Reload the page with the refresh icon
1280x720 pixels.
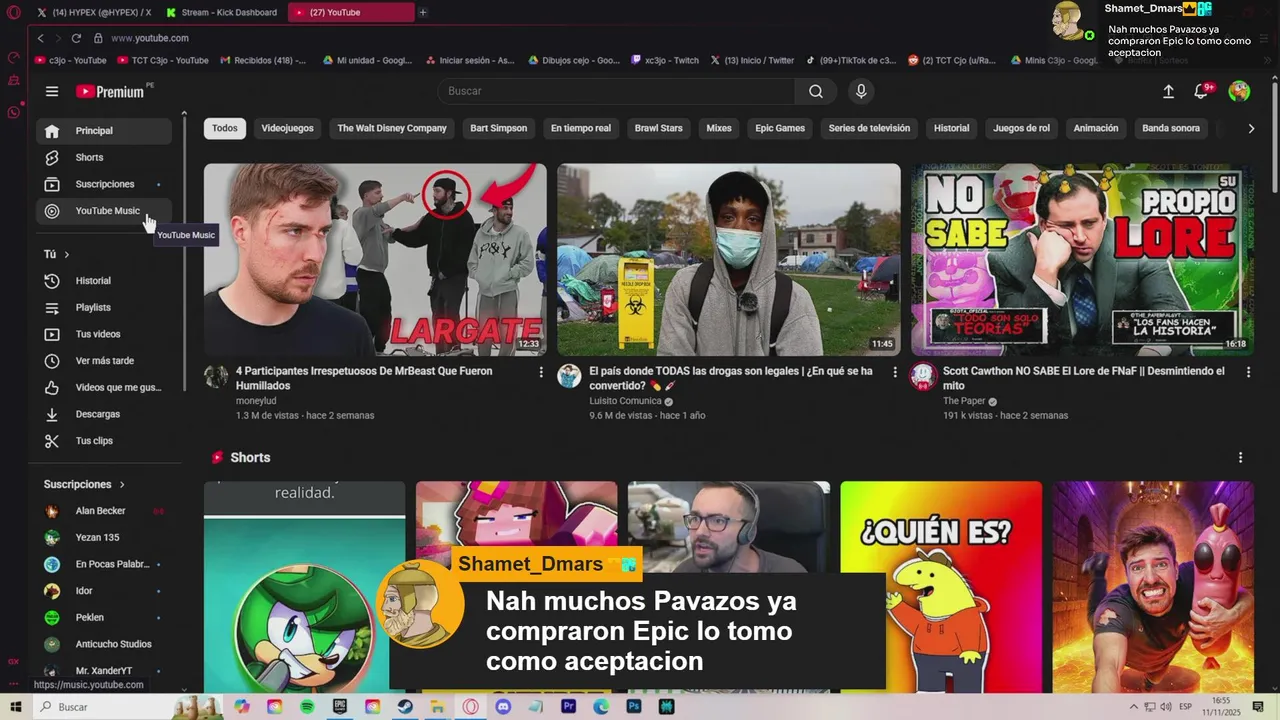coord(76,38)
